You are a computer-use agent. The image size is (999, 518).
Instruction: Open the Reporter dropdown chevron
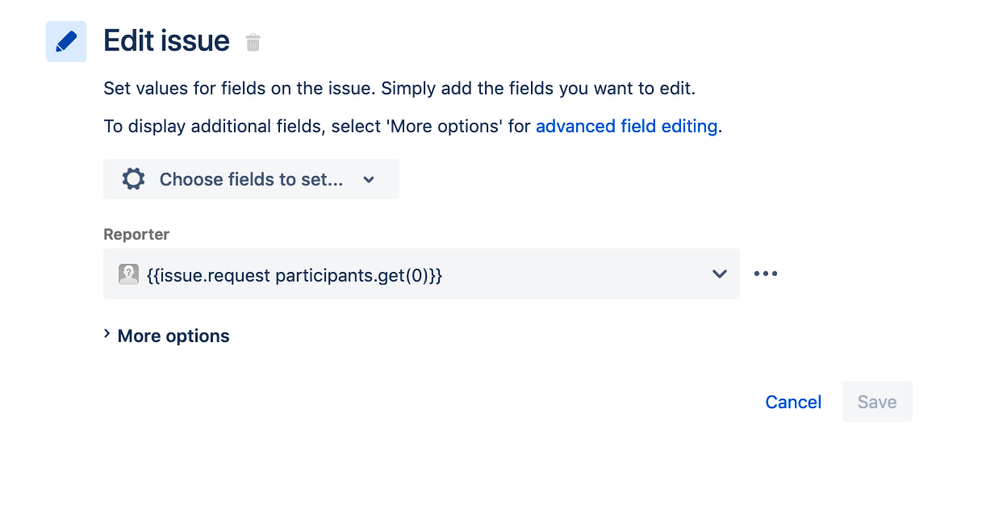point(719,274)
